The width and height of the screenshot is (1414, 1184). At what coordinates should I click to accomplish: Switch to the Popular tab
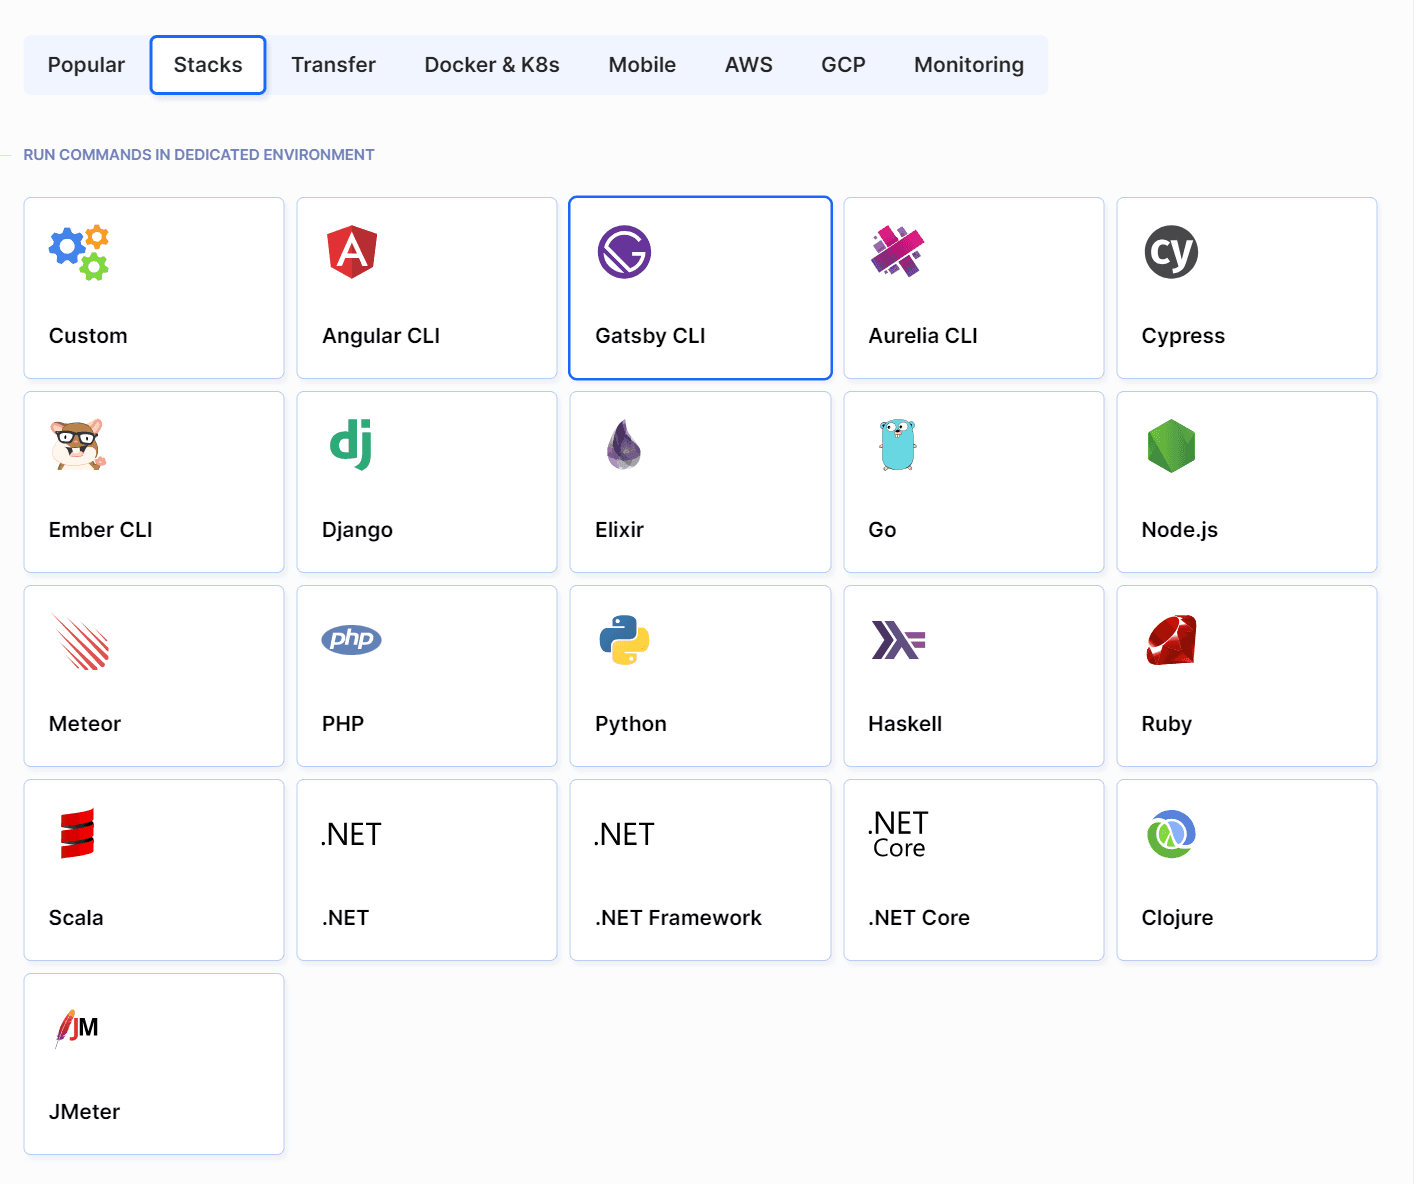coord(86,65)
